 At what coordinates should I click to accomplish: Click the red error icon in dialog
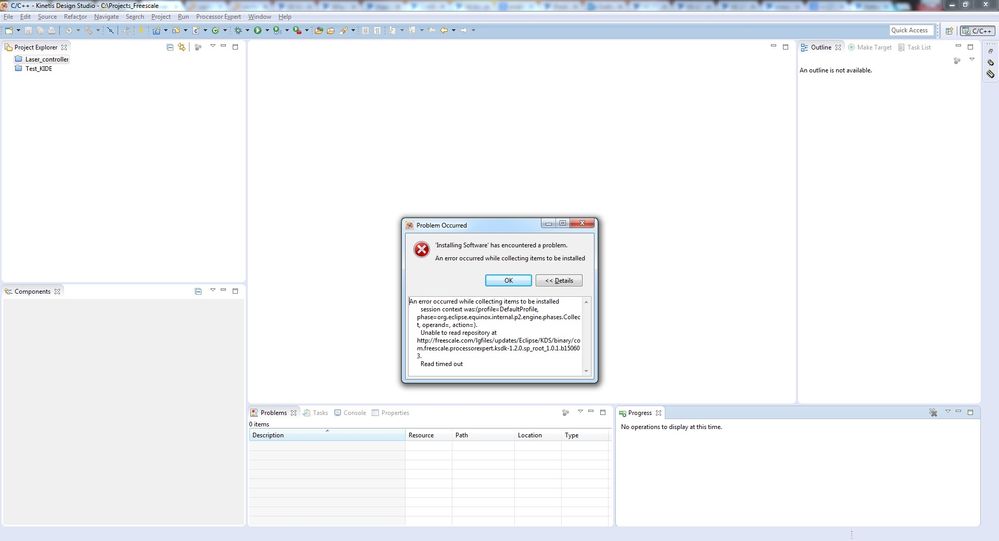pyautogui.click(x=421, y=249)
